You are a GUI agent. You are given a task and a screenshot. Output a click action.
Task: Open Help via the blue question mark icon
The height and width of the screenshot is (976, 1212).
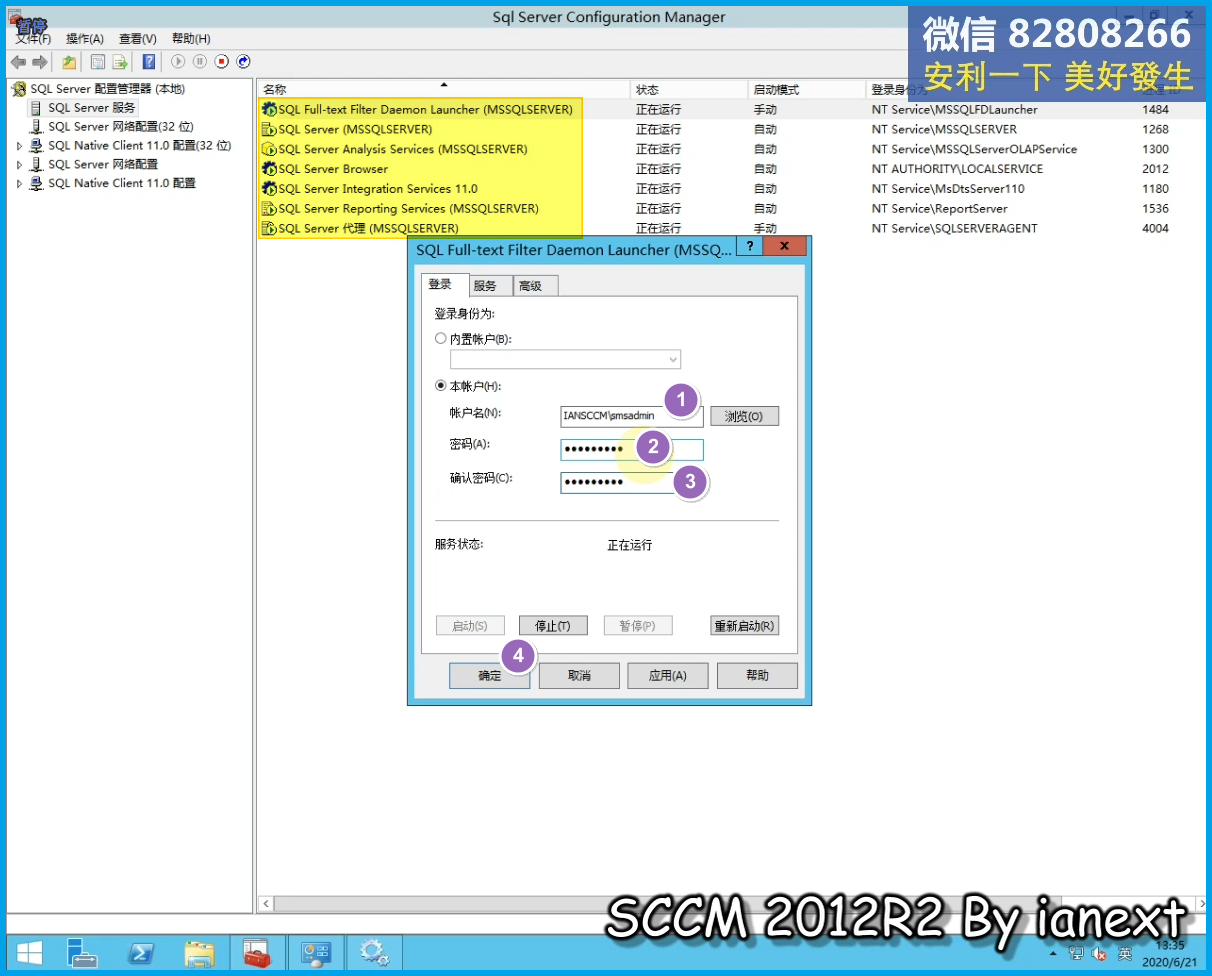[x=149, y=62]
